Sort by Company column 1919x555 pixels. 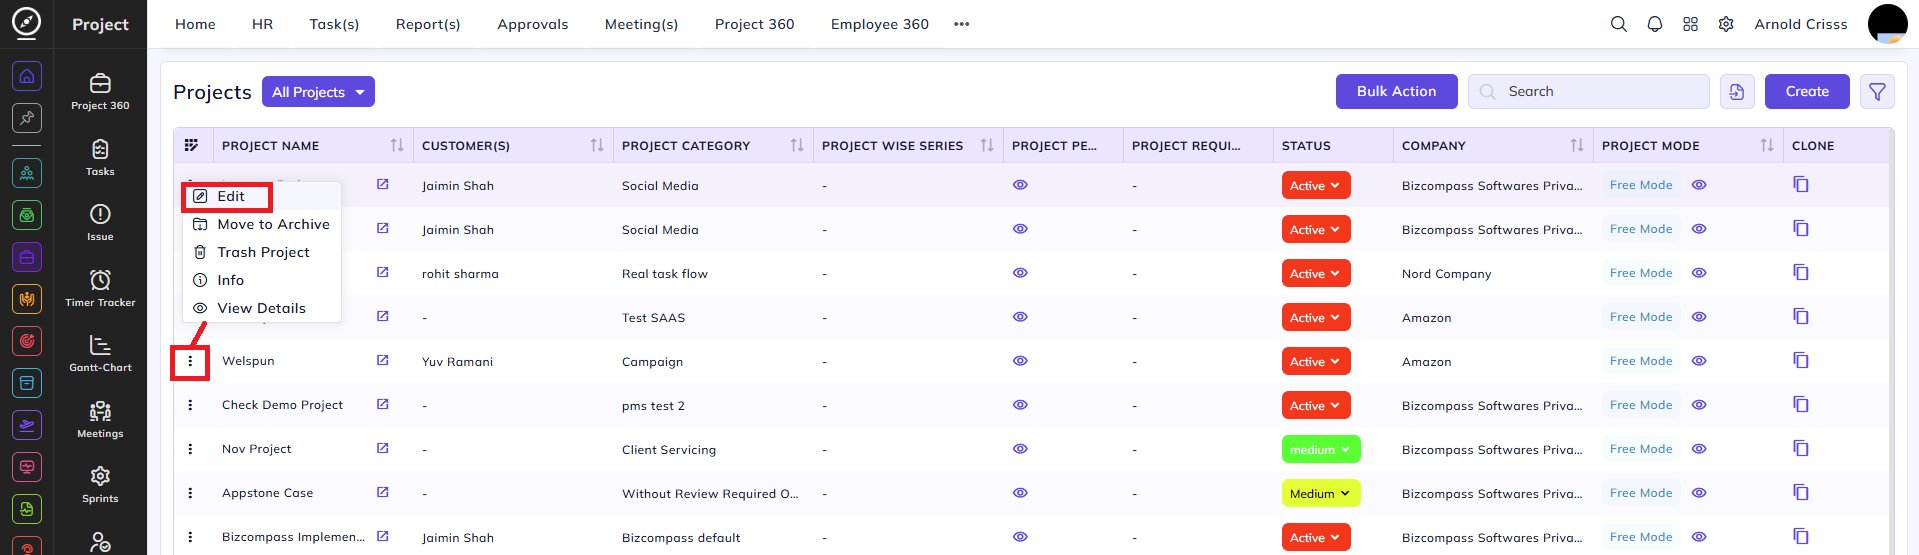(x=1577, y=145)
